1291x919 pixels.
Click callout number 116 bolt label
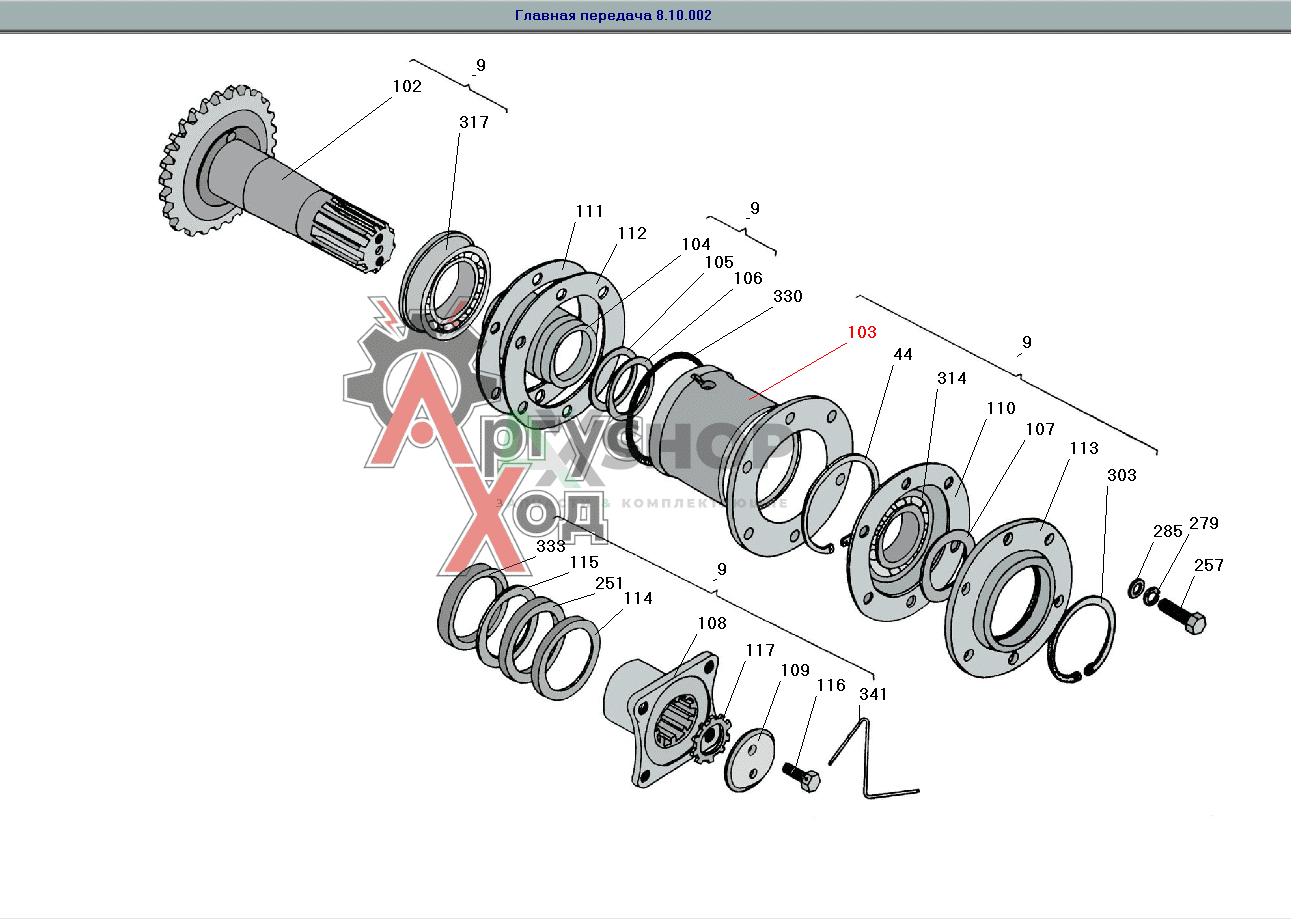click(830, 686)
